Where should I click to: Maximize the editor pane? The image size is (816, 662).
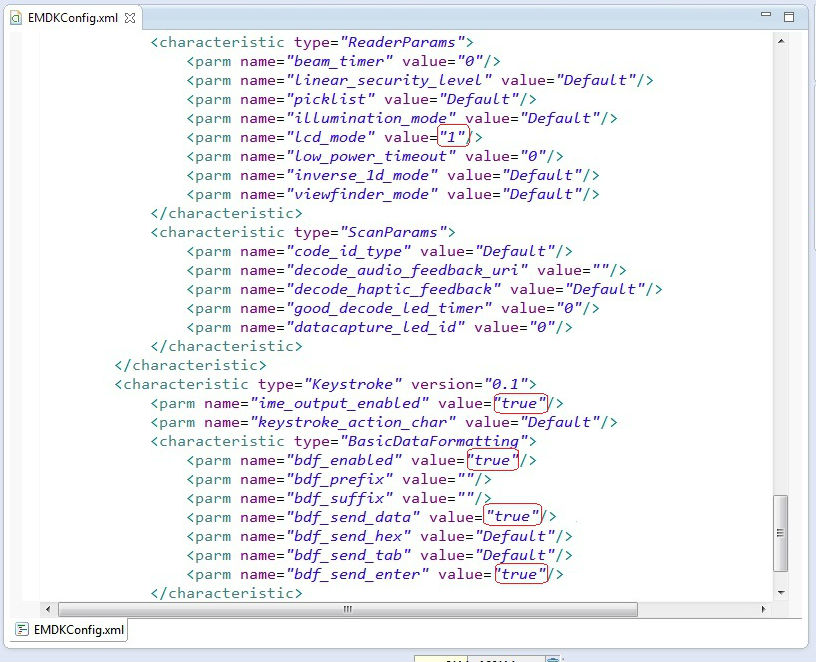pyautogui.click(x=789, y=17)
